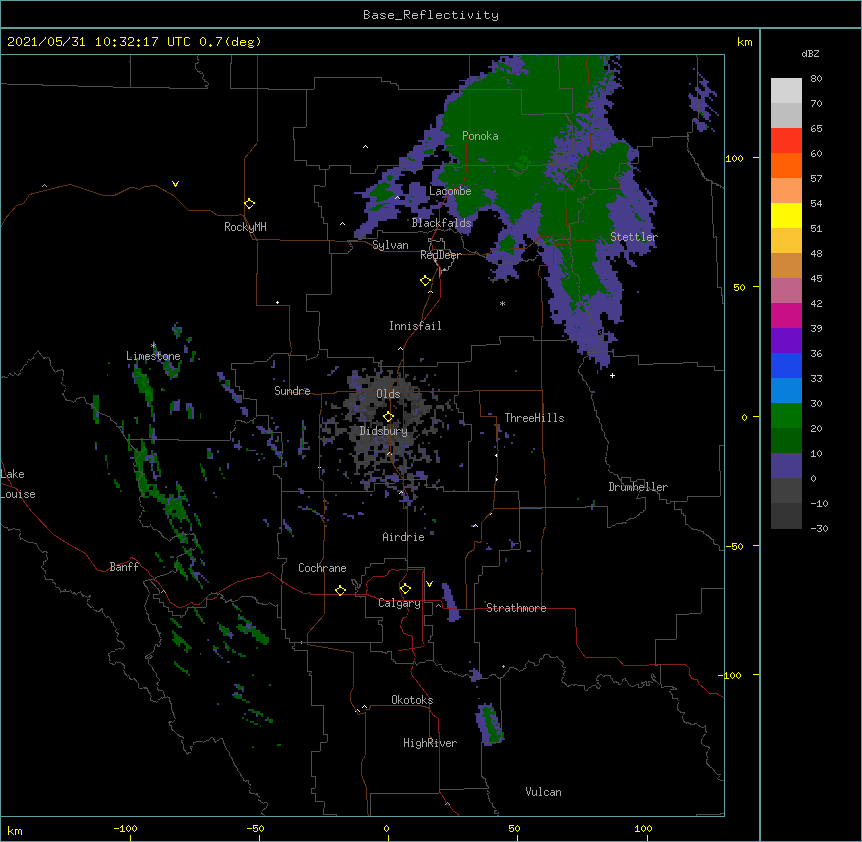This screenshot has width=862, height=842.
Task: Click the Okotoks label
Action: (x=412, y=700)
